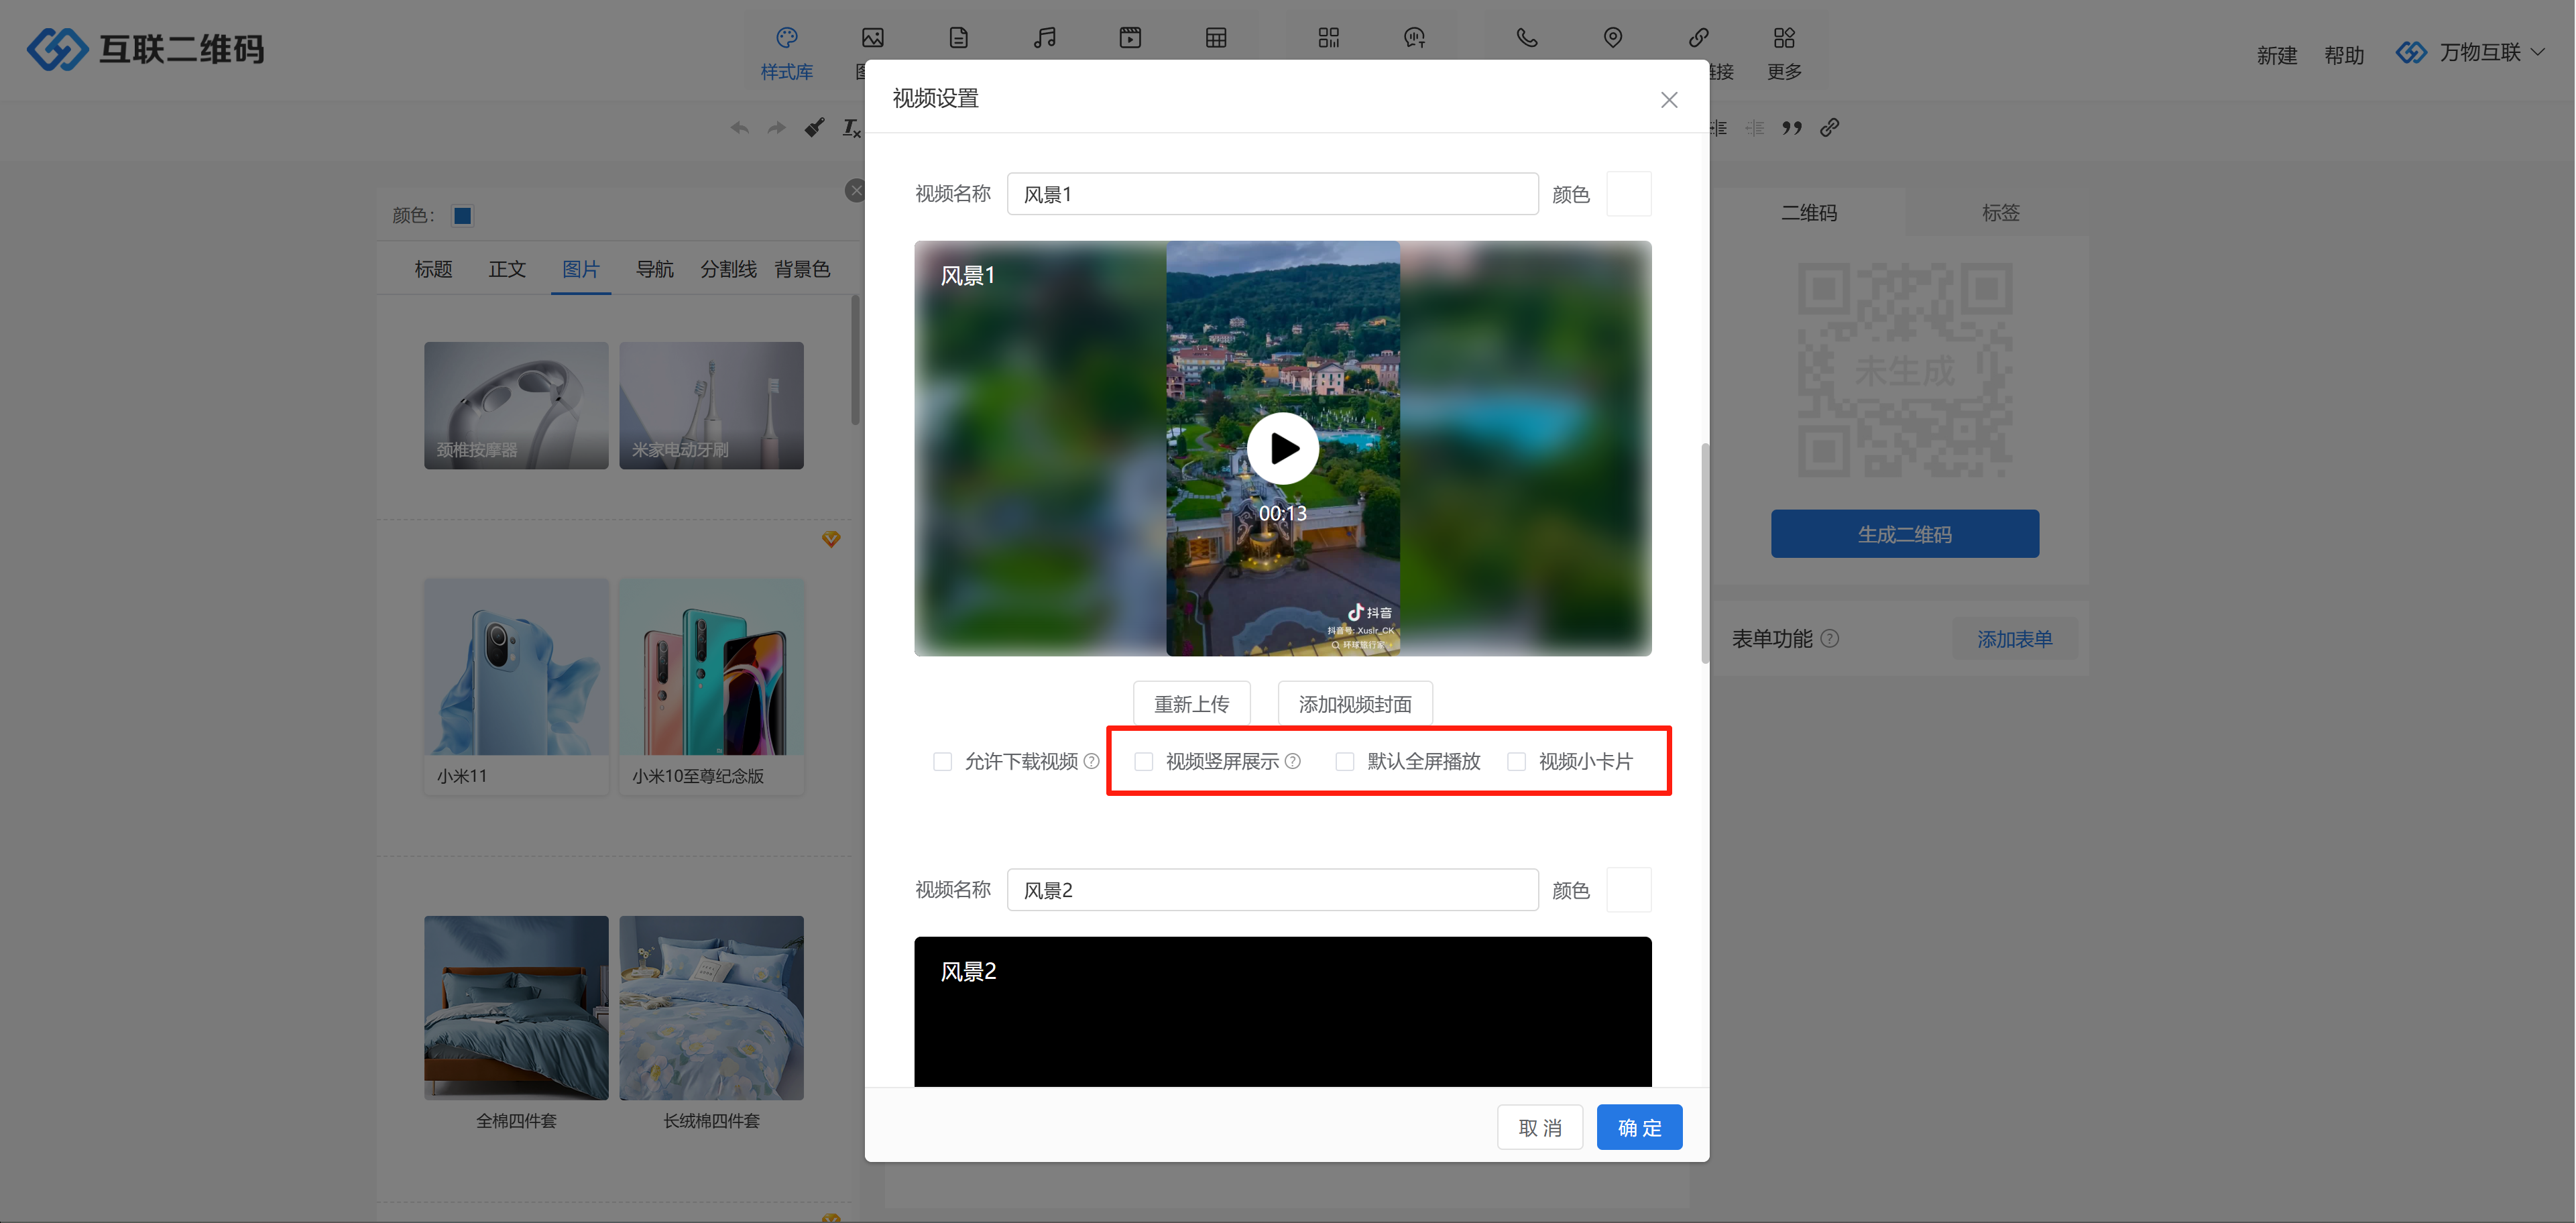Click the redo arrow in editor toolbar
This screenshot has width=2576, height=1223.
[x=776, y=128]
